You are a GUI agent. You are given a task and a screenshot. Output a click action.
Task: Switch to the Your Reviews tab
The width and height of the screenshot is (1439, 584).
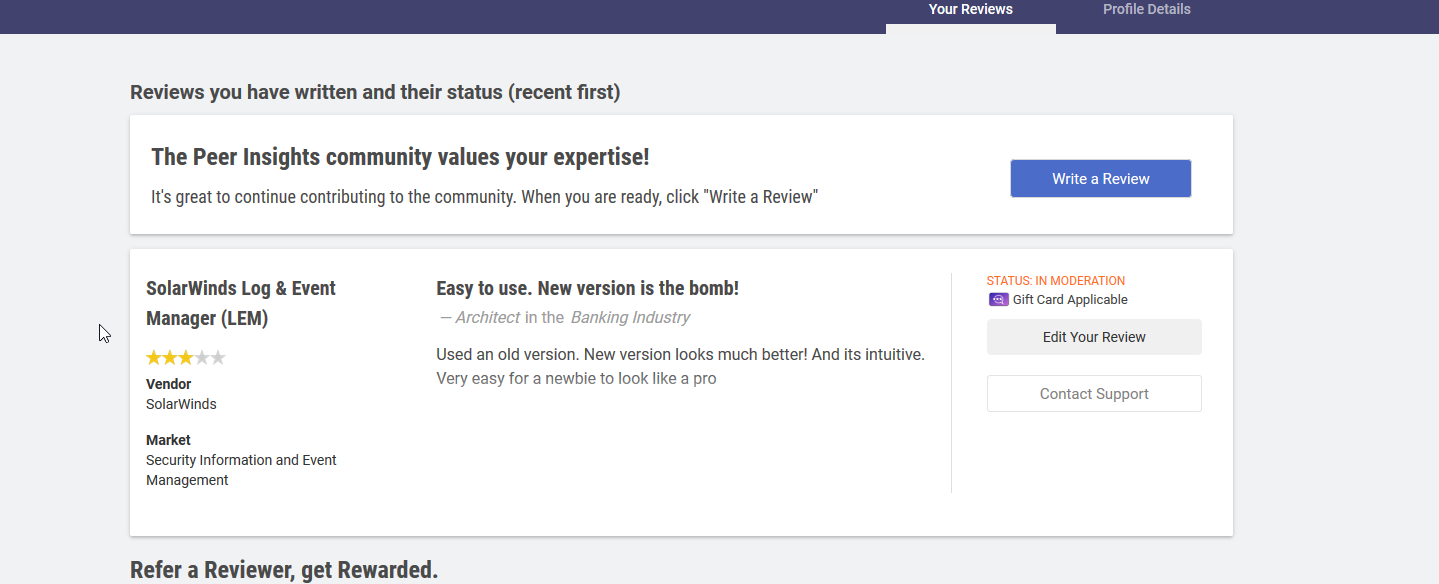click(970, 10)
